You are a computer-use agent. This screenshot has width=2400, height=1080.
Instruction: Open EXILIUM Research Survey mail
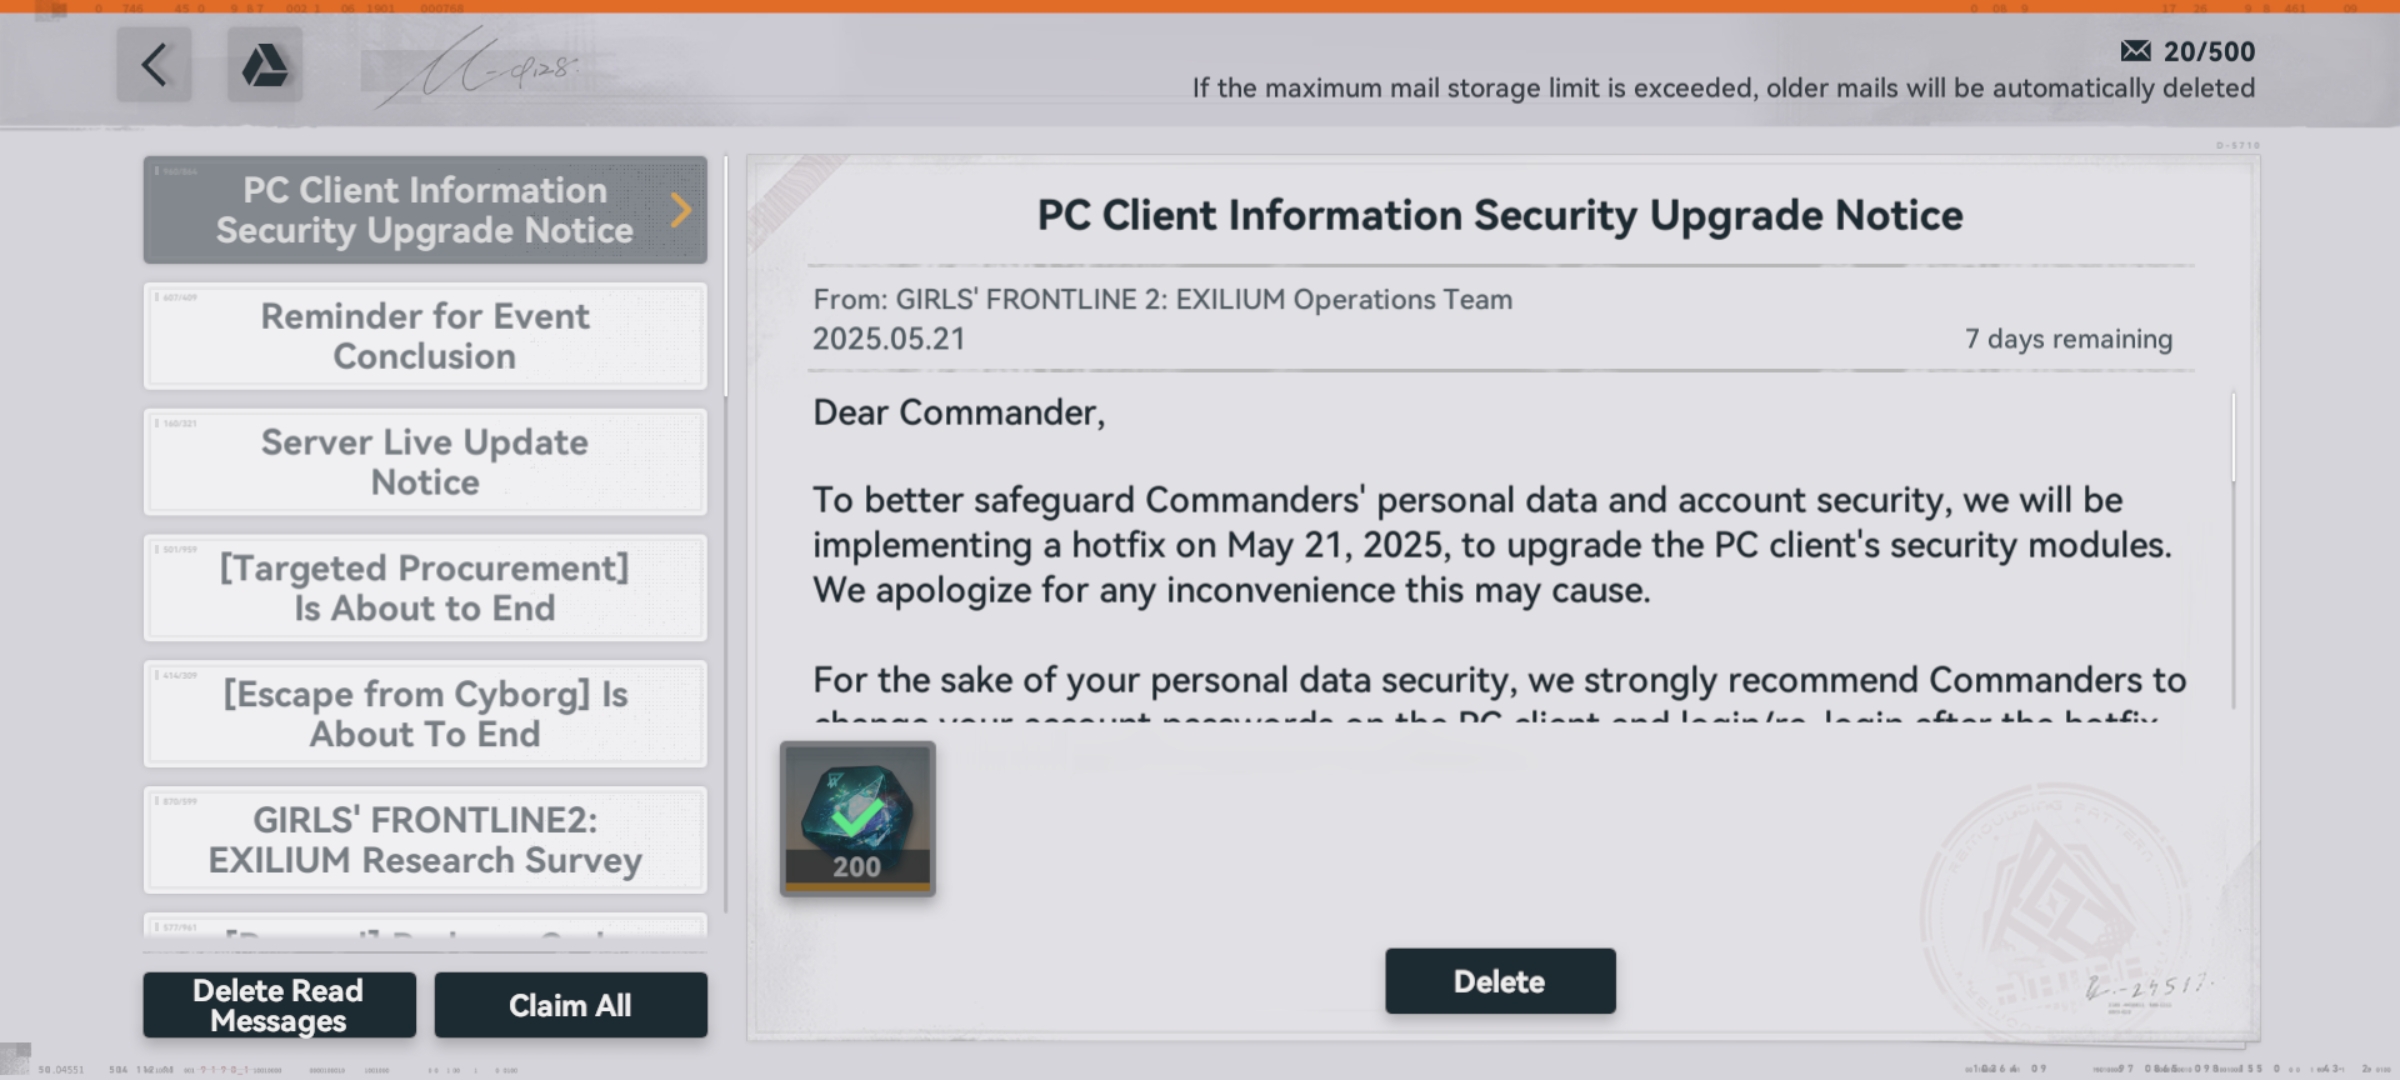click(x=425, y=840)
